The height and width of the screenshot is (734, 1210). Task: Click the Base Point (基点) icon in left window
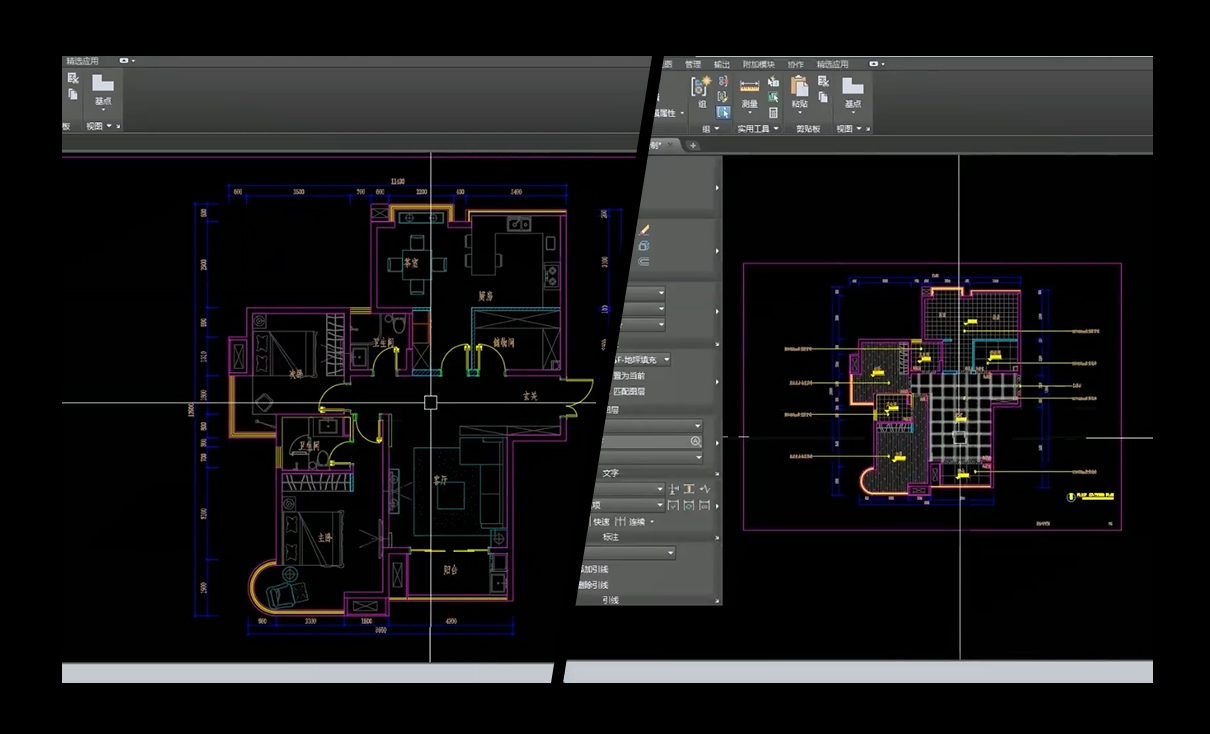point(102,82)
